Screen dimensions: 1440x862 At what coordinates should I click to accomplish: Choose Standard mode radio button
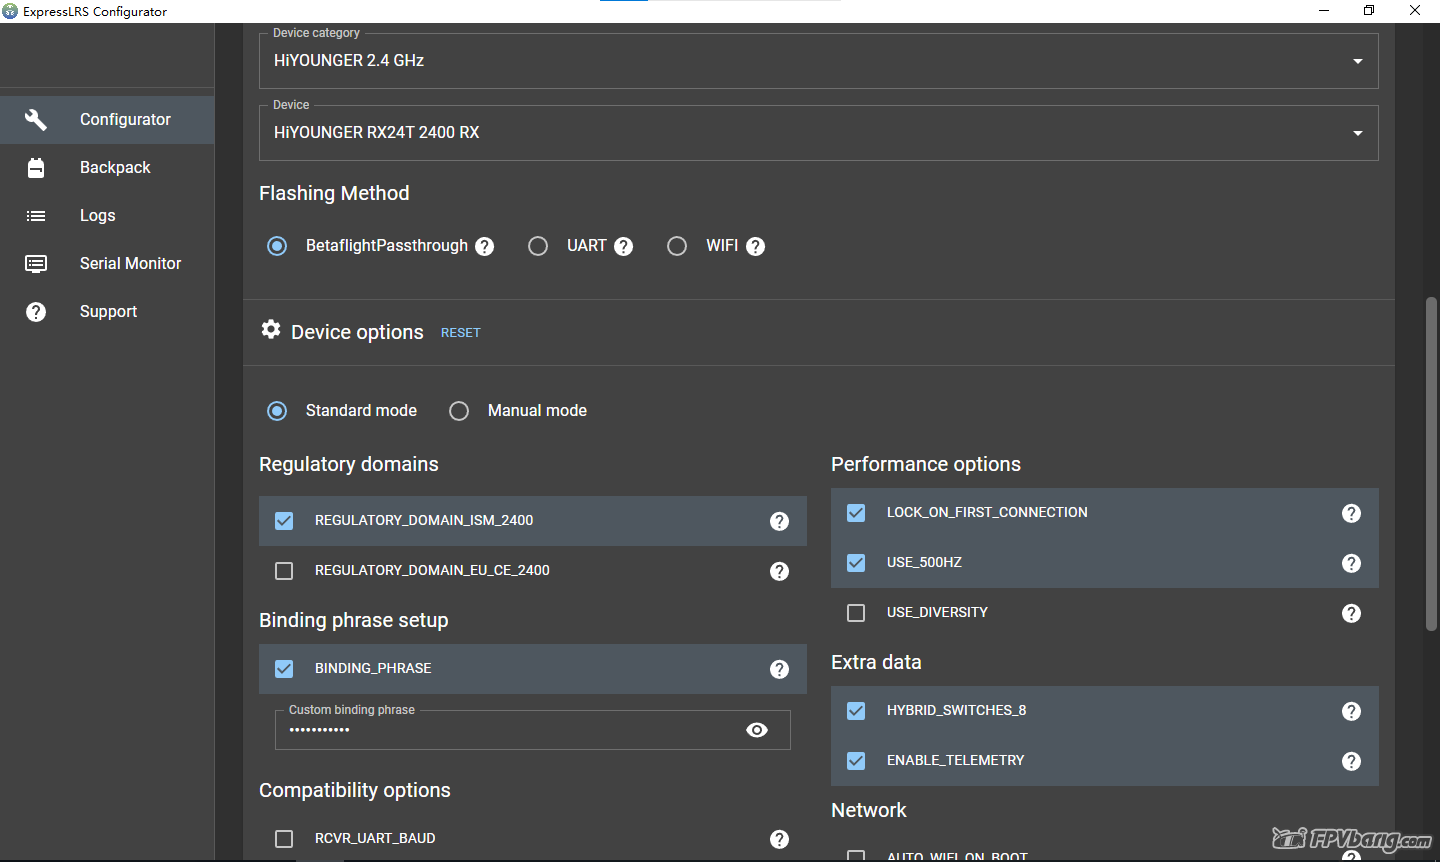pyautogui.click(x=277, y=411)
